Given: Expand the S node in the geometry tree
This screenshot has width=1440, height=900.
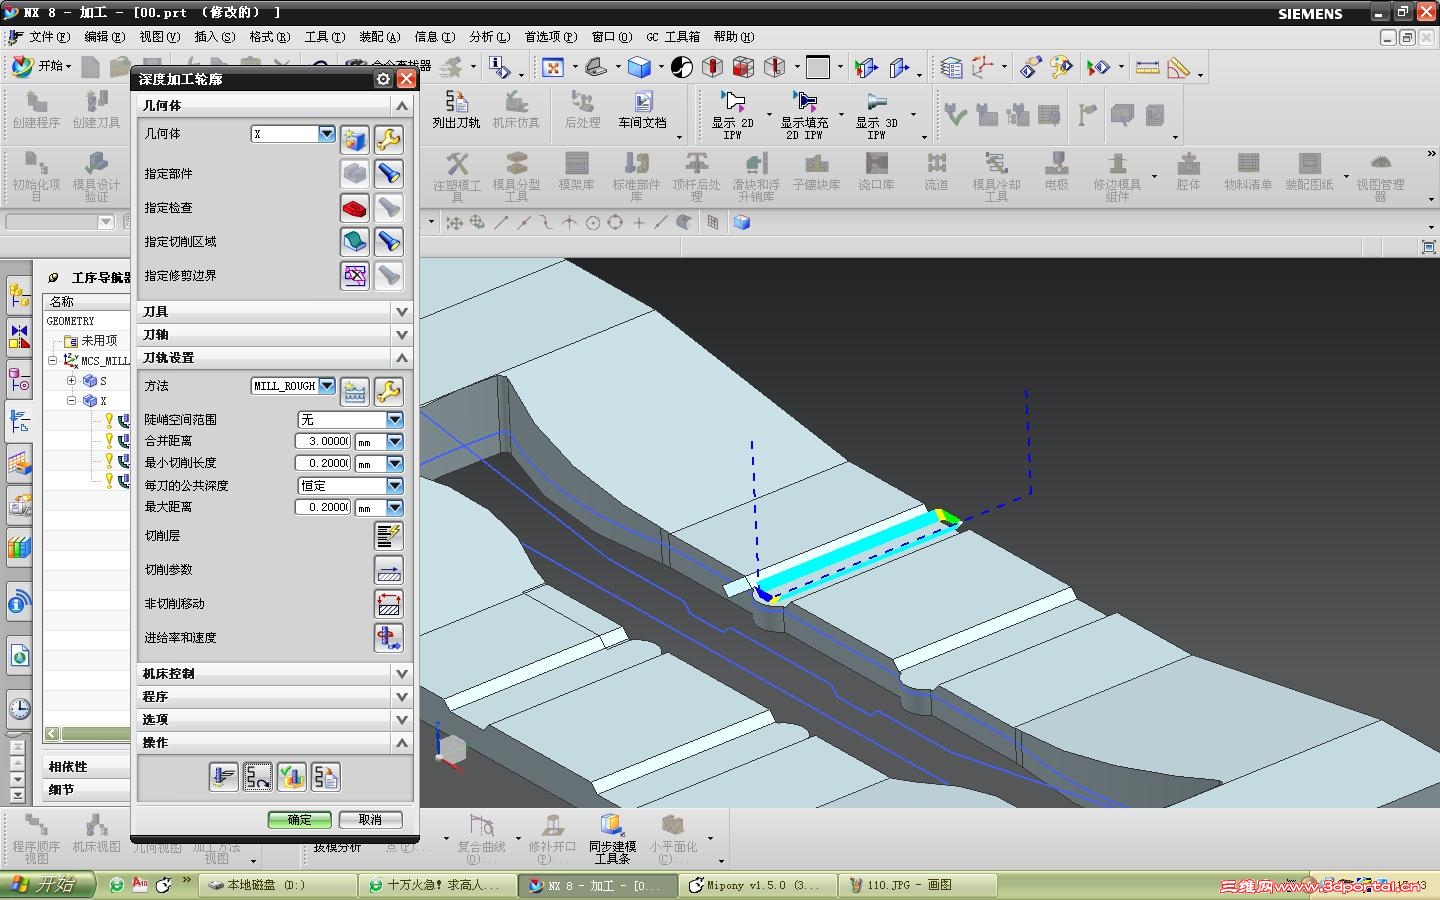Looking at the screenshot, I should pos(72,381).
